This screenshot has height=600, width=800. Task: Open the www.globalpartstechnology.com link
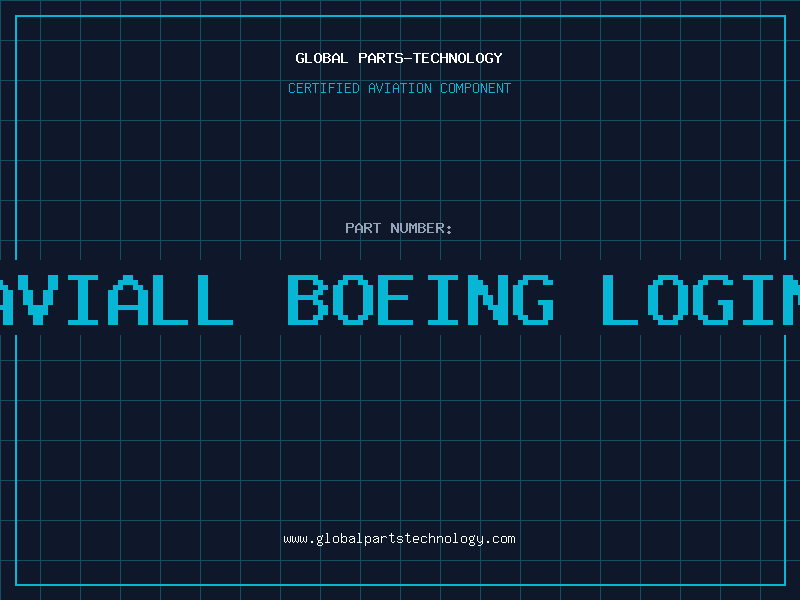point(399,539)
